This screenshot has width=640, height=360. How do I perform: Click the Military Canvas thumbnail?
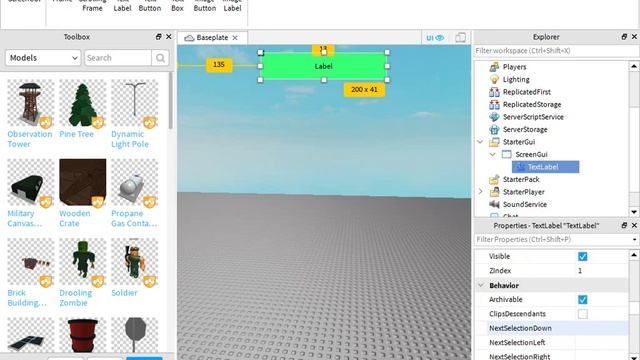pyautogui.click(x=31, y=182)
